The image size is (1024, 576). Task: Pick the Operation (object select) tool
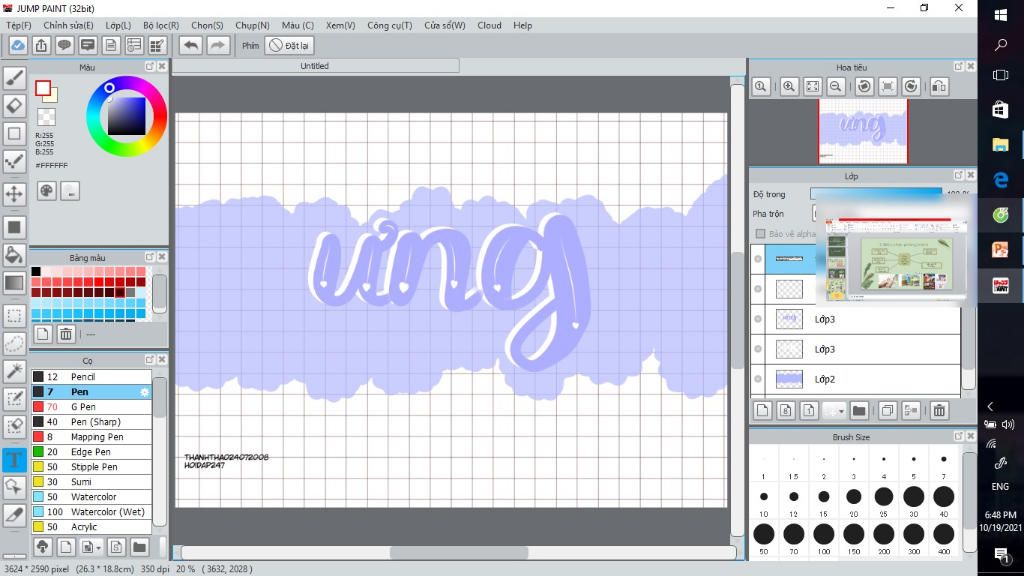coord(14,487)
